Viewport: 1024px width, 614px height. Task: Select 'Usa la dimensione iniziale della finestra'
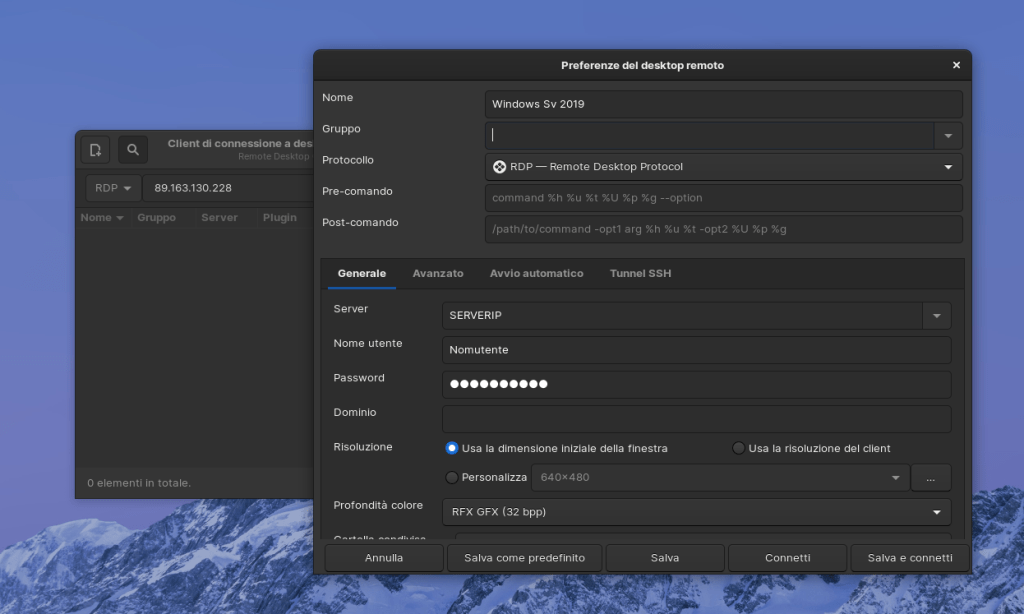[452, 448]
